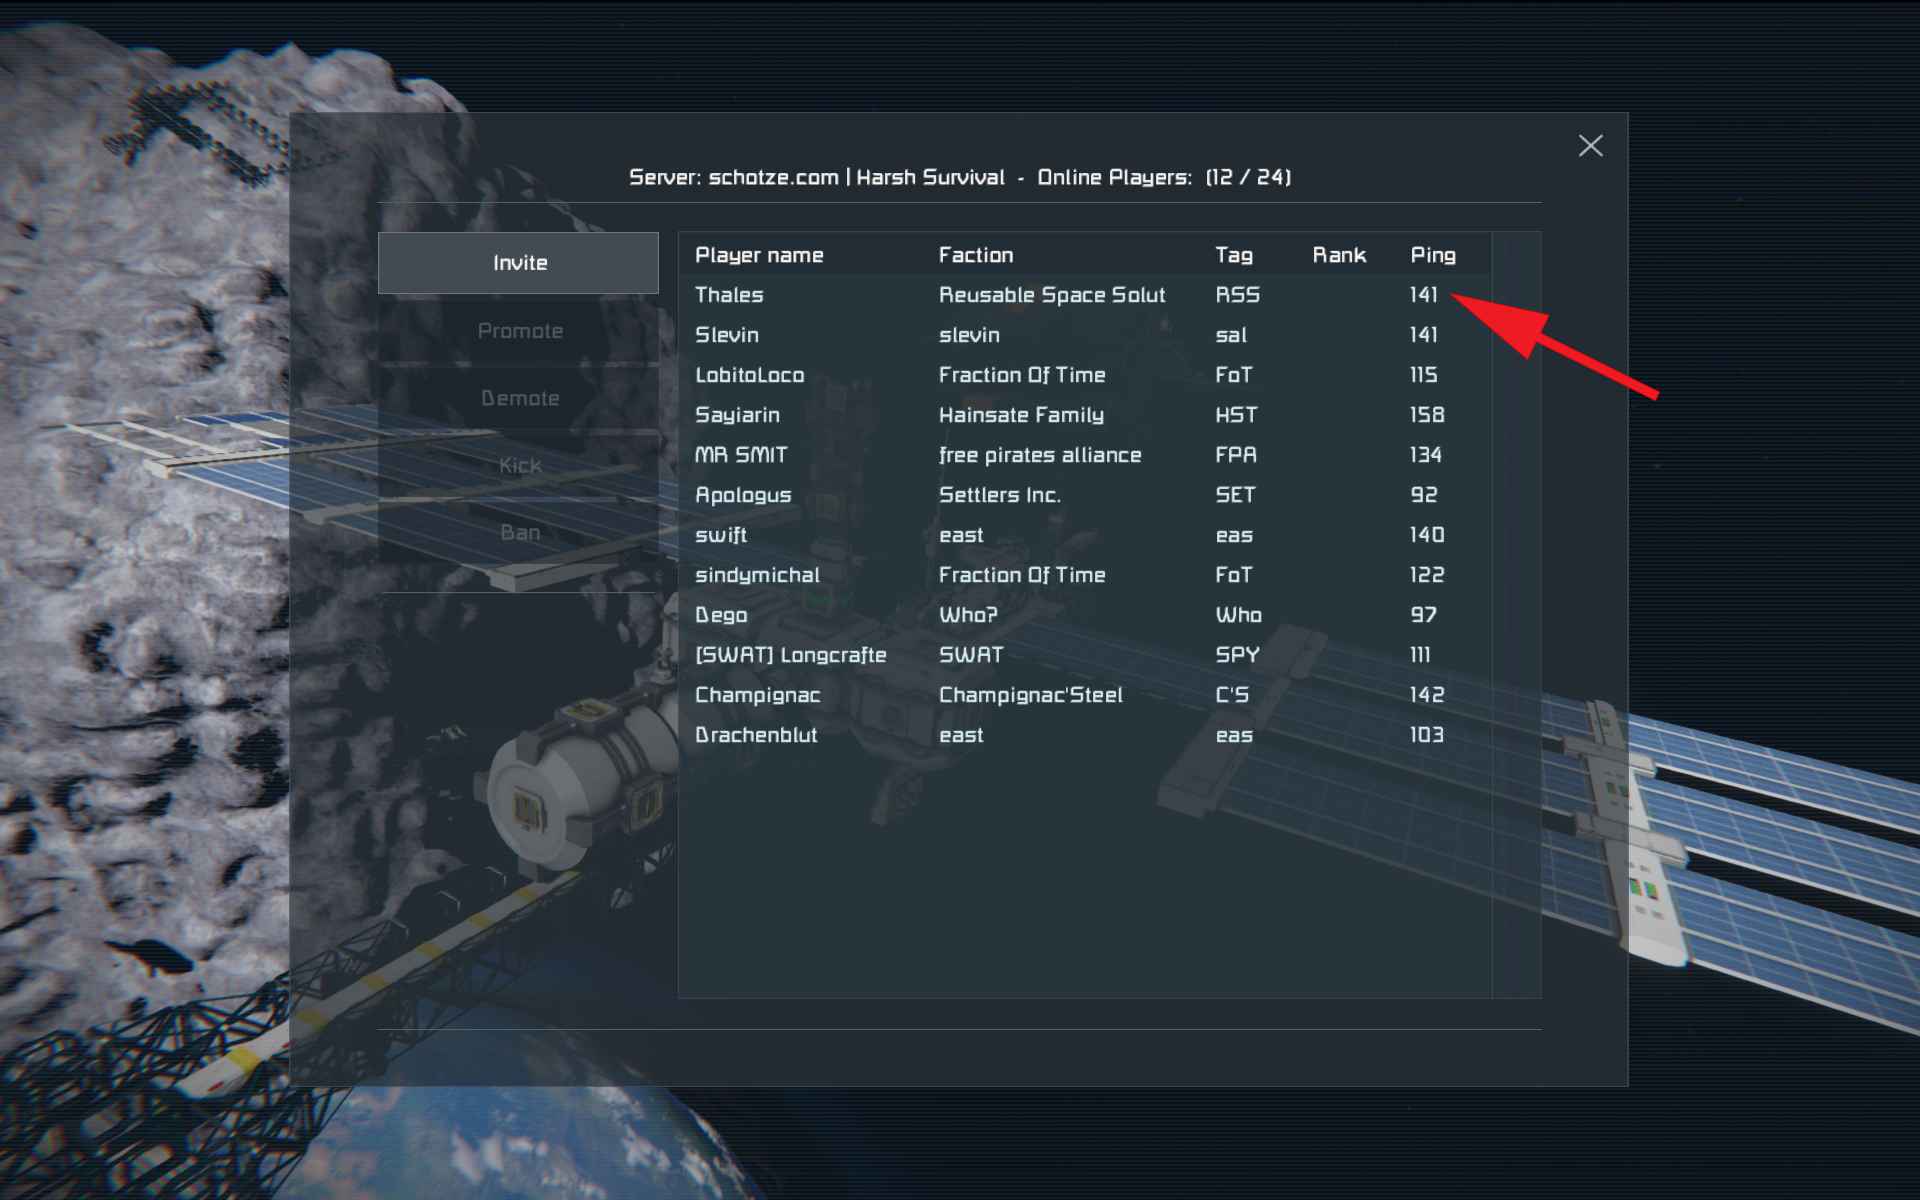Select player MR SMIT row

click(x=741, y=455)
